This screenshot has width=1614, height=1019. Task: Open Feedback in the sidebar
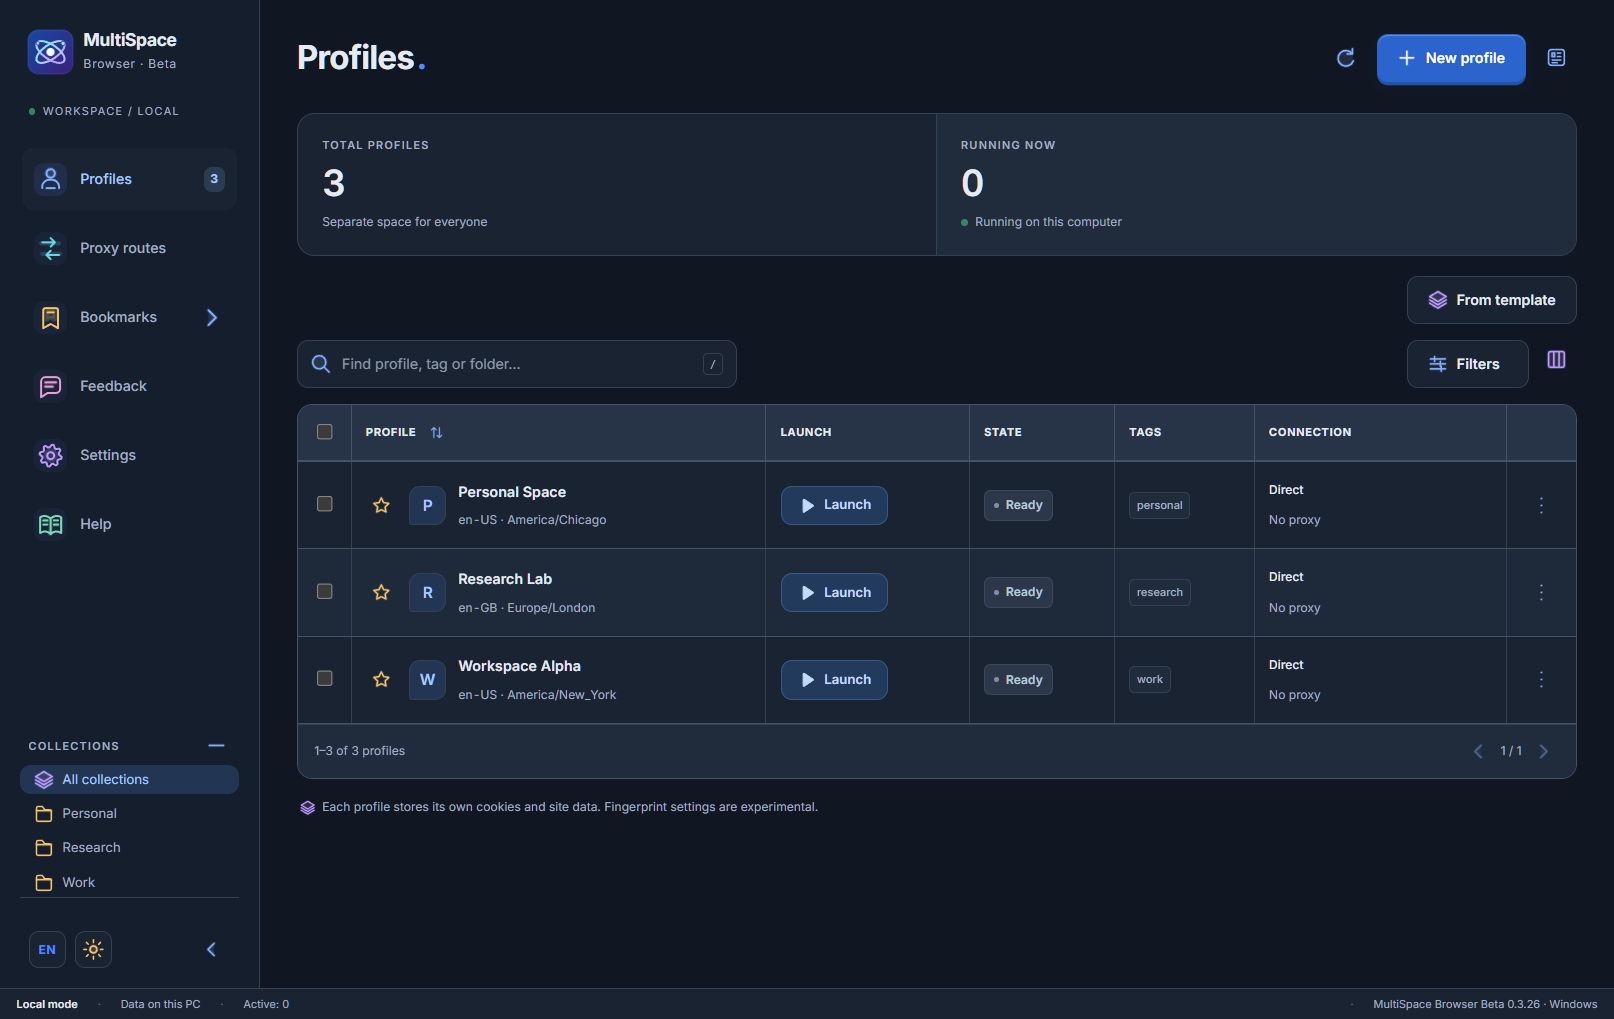point(129,386)
